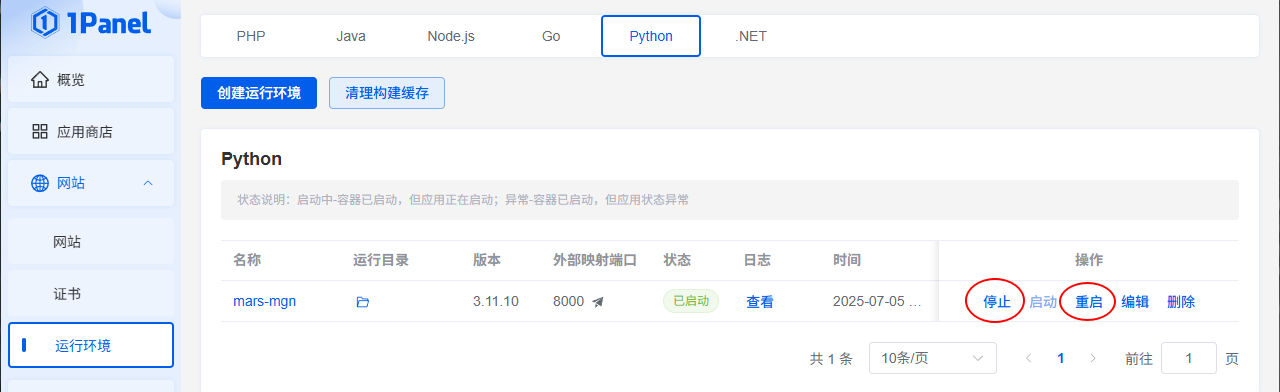Image resolution: width=1280 pixels, height=392 pixels.
Task: Click the 名称 column header
Action: click(247, 260)
